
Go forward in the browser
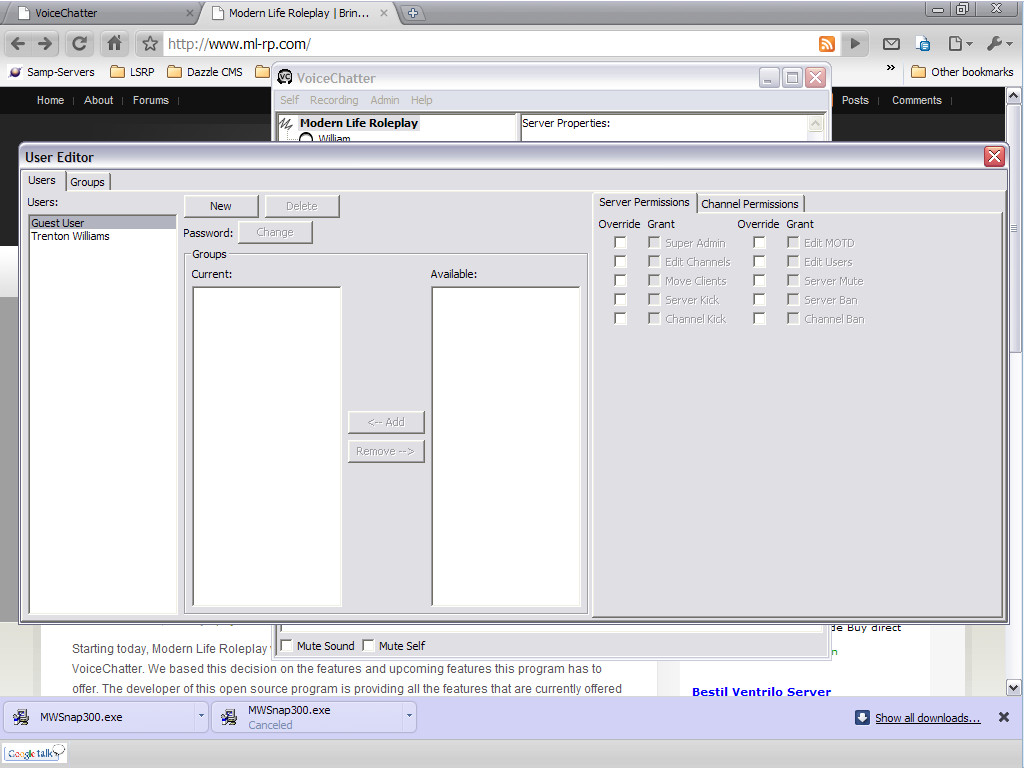point(45,44)
